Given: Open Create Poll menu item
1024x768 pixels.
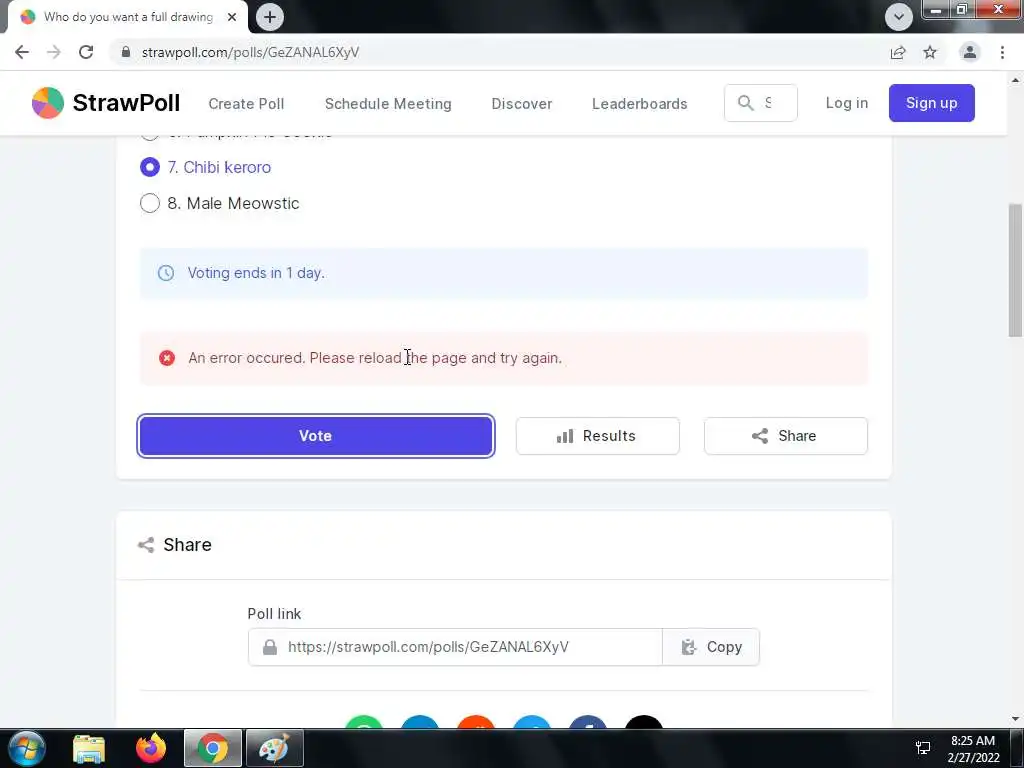Looking at the screenshot, I should click(246, 104).
